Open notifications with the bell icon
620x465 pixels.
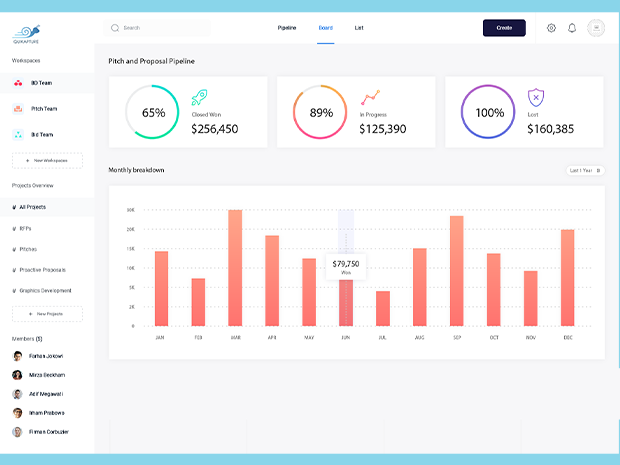(572, 28)
